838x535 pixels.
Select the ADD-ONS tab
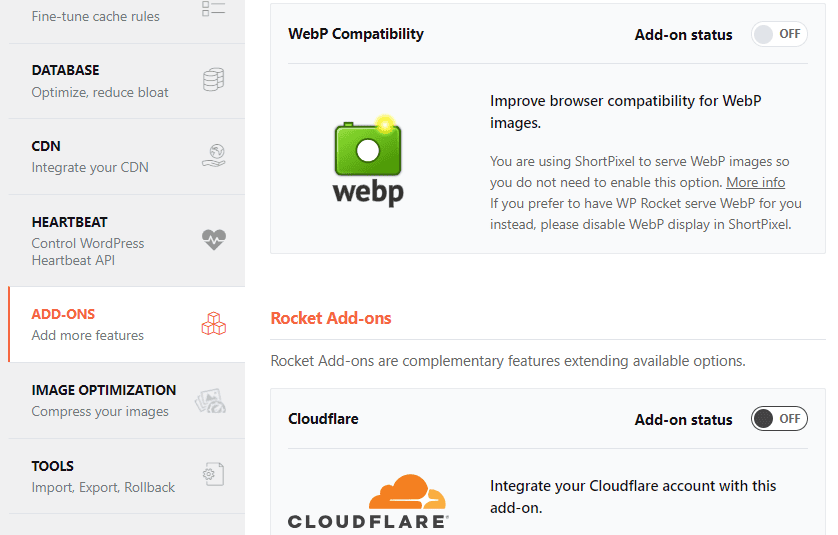pos(127,324)
